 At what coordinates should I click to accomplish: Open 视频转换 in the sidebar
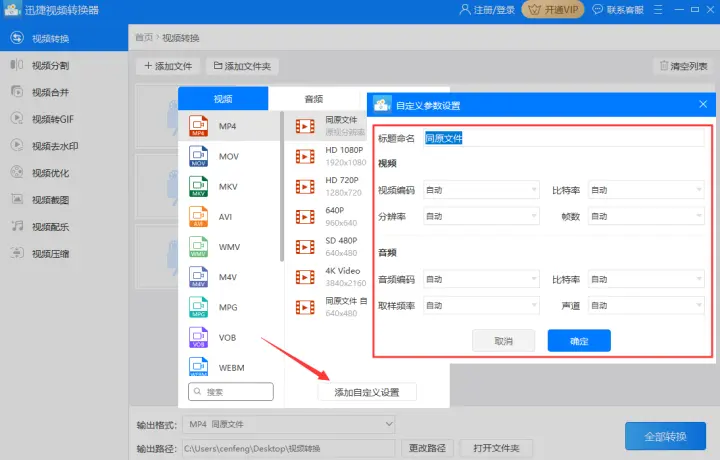point(64,38)
